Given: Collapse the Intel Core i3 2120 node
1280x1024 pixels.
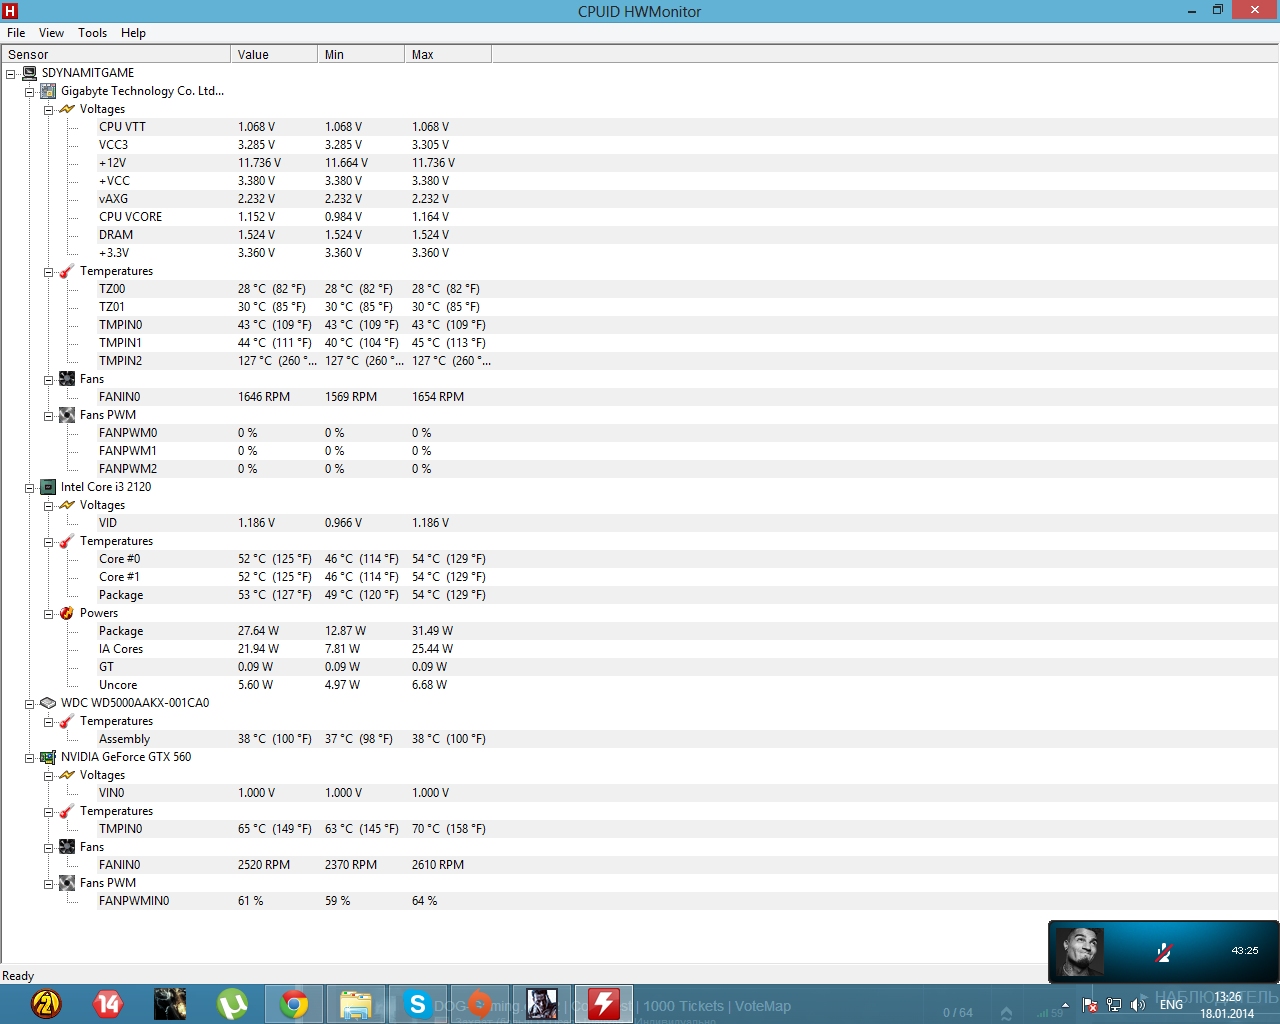Looking at the screenshot, I should coord(30,488).
